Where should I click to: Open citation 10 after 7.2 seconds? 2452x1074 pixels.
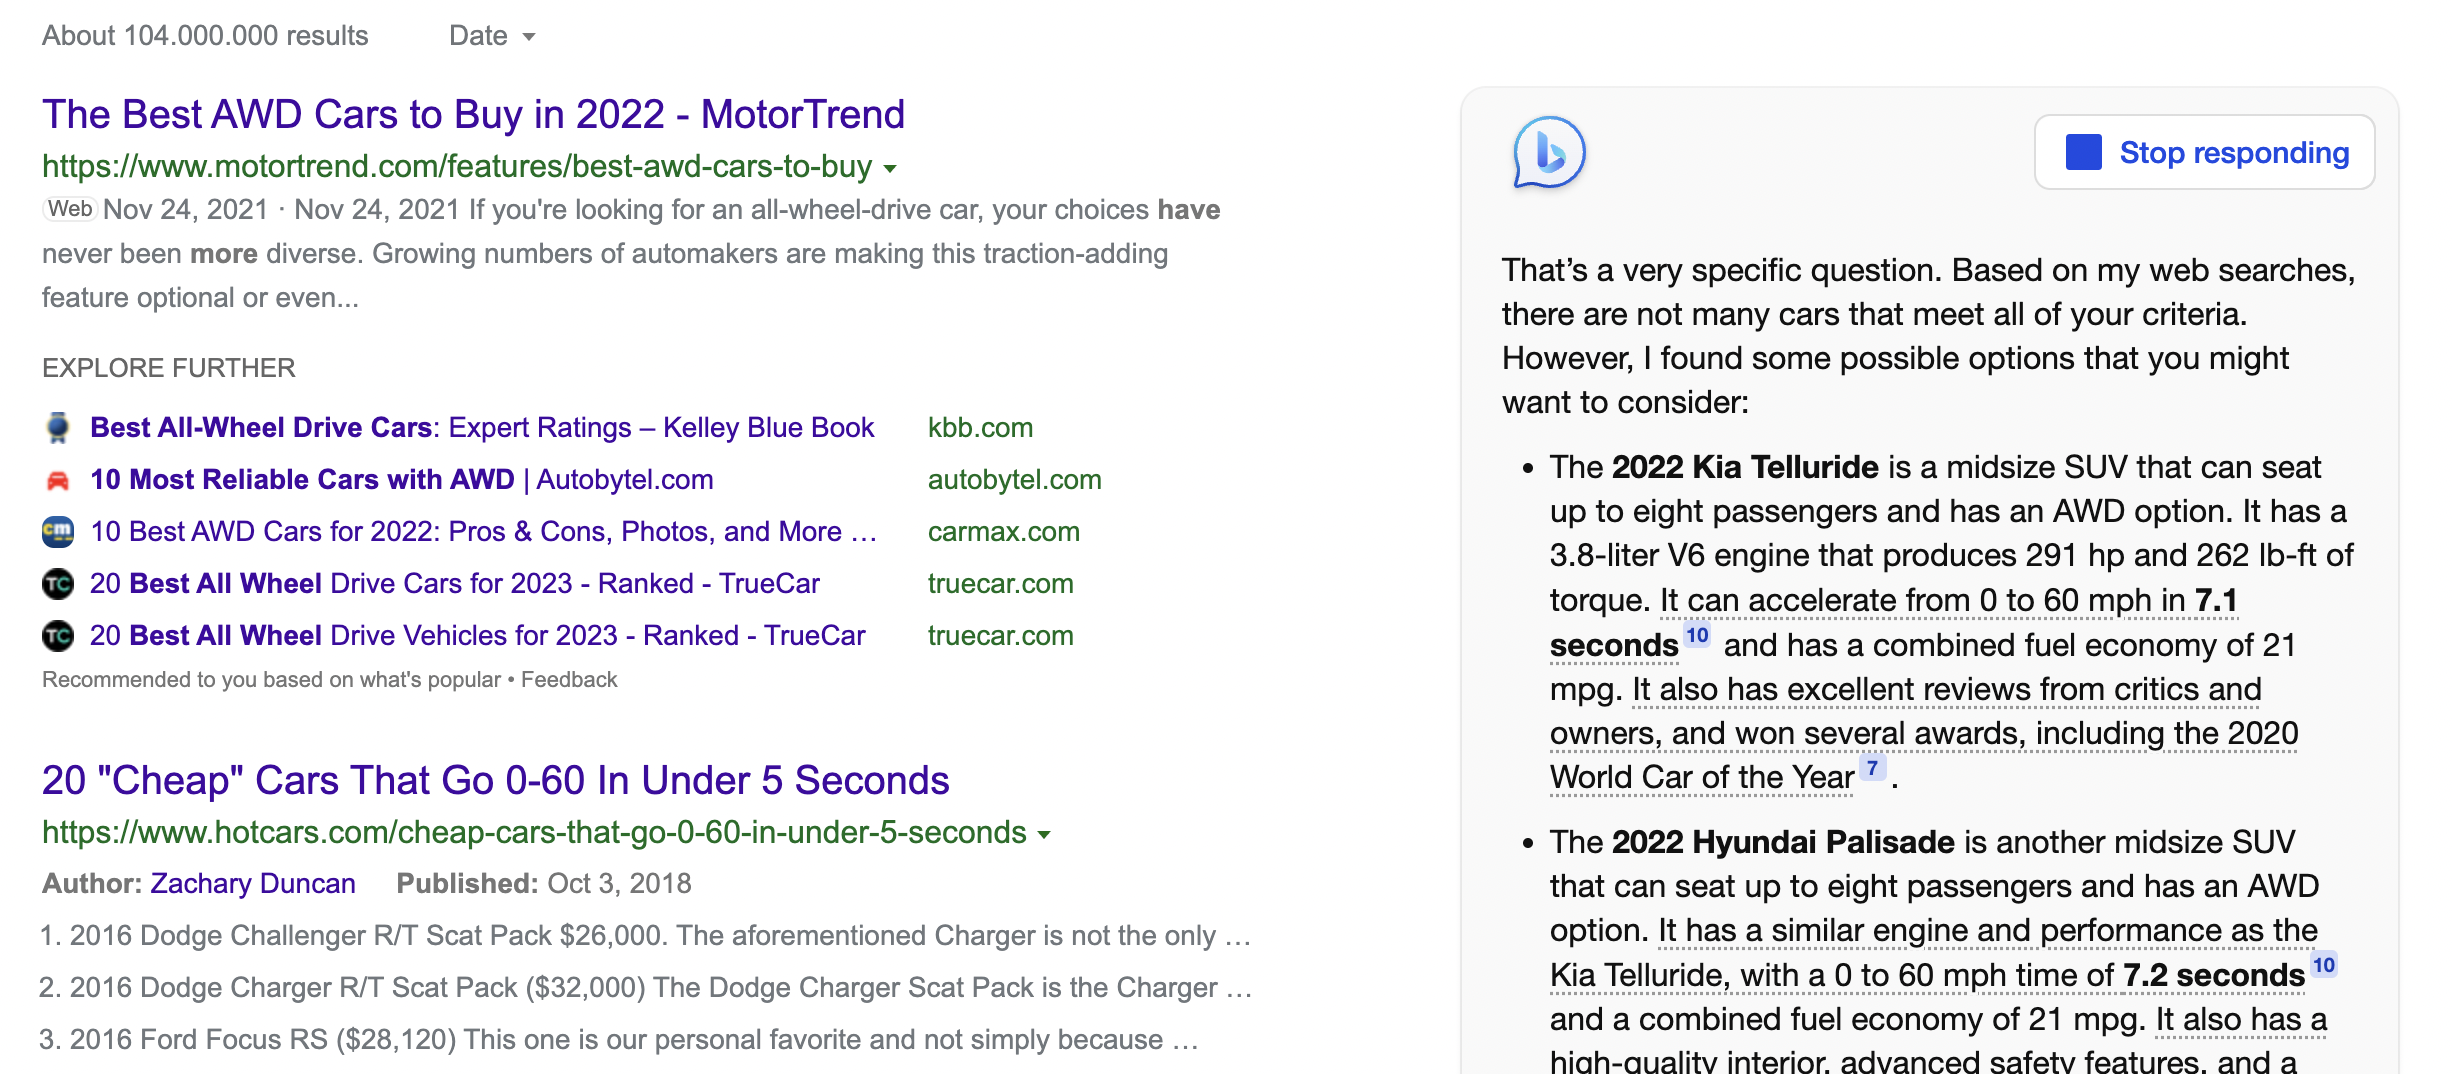click(x=2323, y=966)
